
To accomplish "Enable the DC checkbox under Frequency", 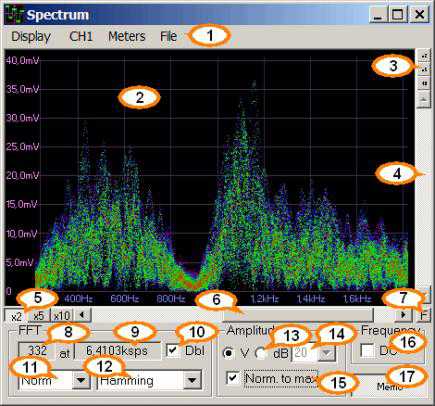I will [368, 351].
